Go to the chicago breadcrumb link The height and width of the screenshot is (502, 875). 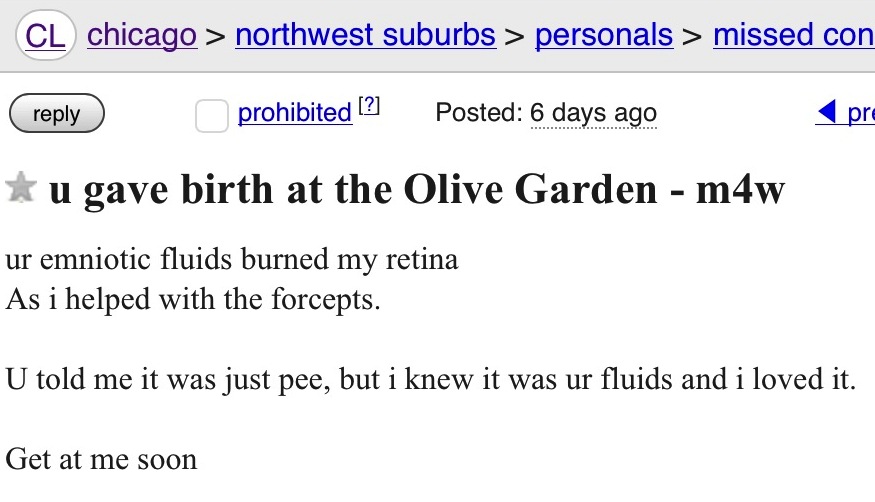click(142, 35)
